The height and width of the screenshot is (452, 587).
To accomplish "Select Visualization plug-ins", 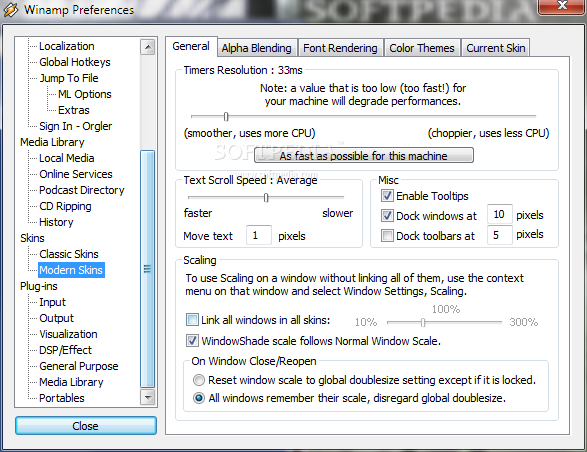I will pyautogui.click(x=68, y=334).
